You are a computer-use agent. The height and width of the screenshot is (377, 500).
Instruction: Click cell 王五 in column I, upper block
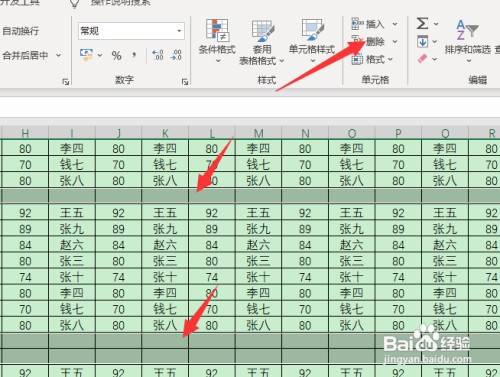72,212
